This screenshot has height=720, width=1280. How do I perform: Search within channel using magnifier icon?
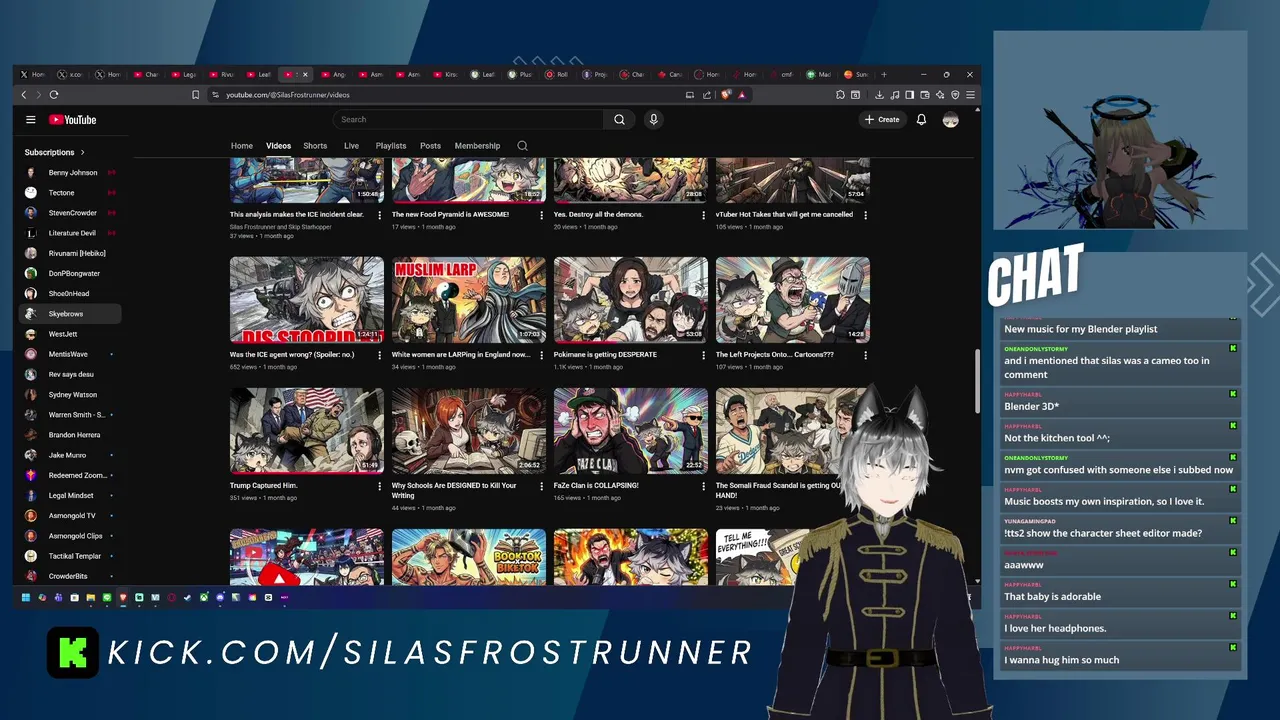tap(522, 146)
